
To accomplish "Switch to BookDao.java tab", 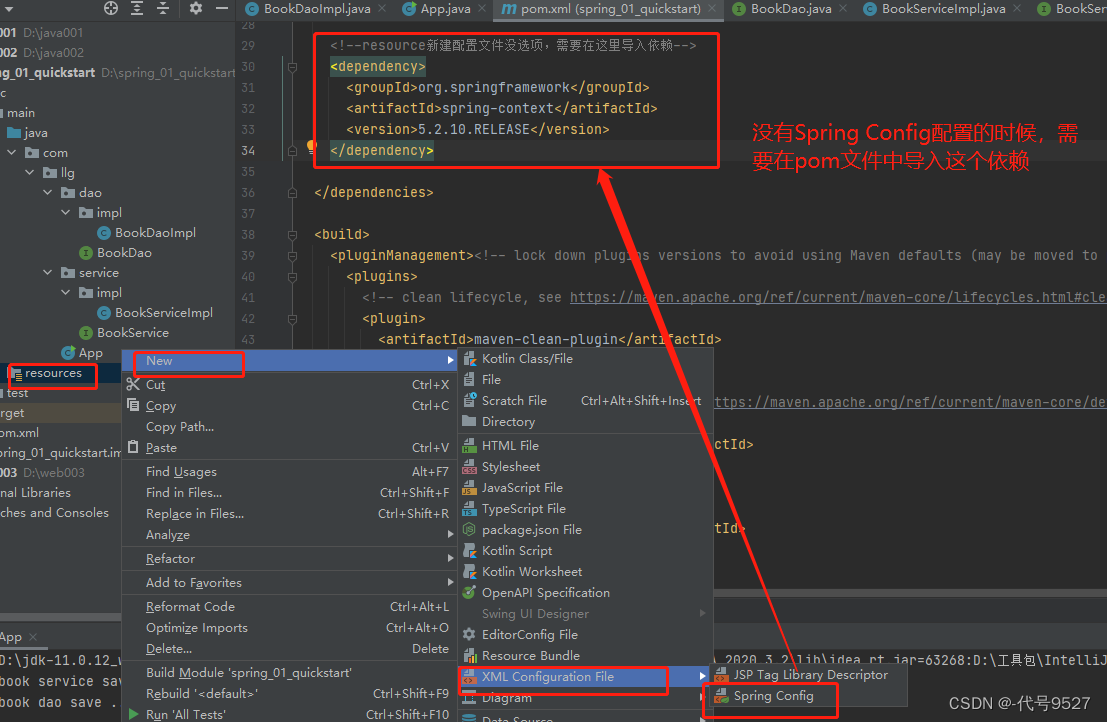I will 791,9.
